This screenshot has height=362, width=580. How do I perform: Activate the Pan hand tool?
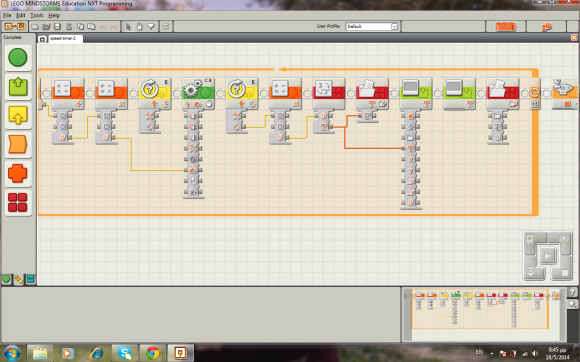[139, 27]
